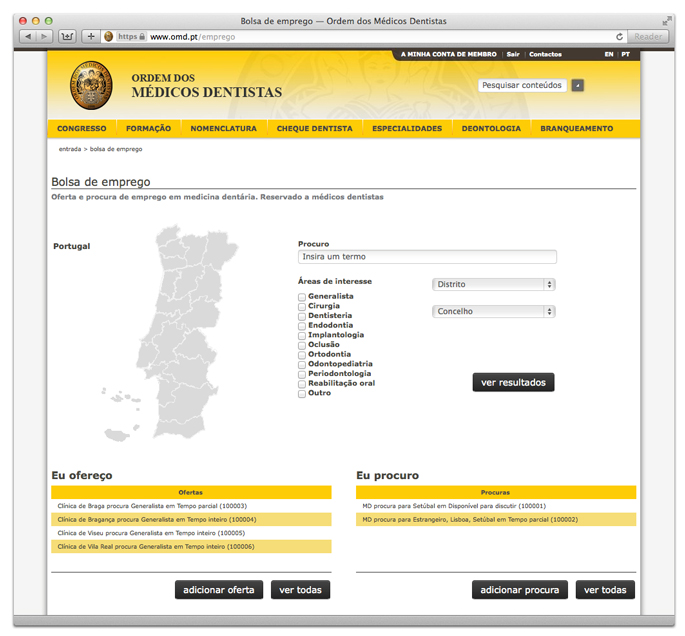Open the Safari top sites/history icon
Image resolution: width=685 pixels, height=636 pixels.
pos(68,36)
